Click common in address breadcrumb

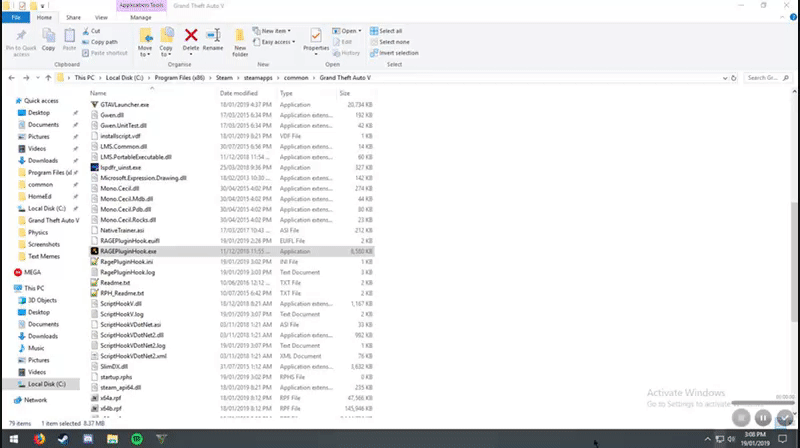point(296,78)
